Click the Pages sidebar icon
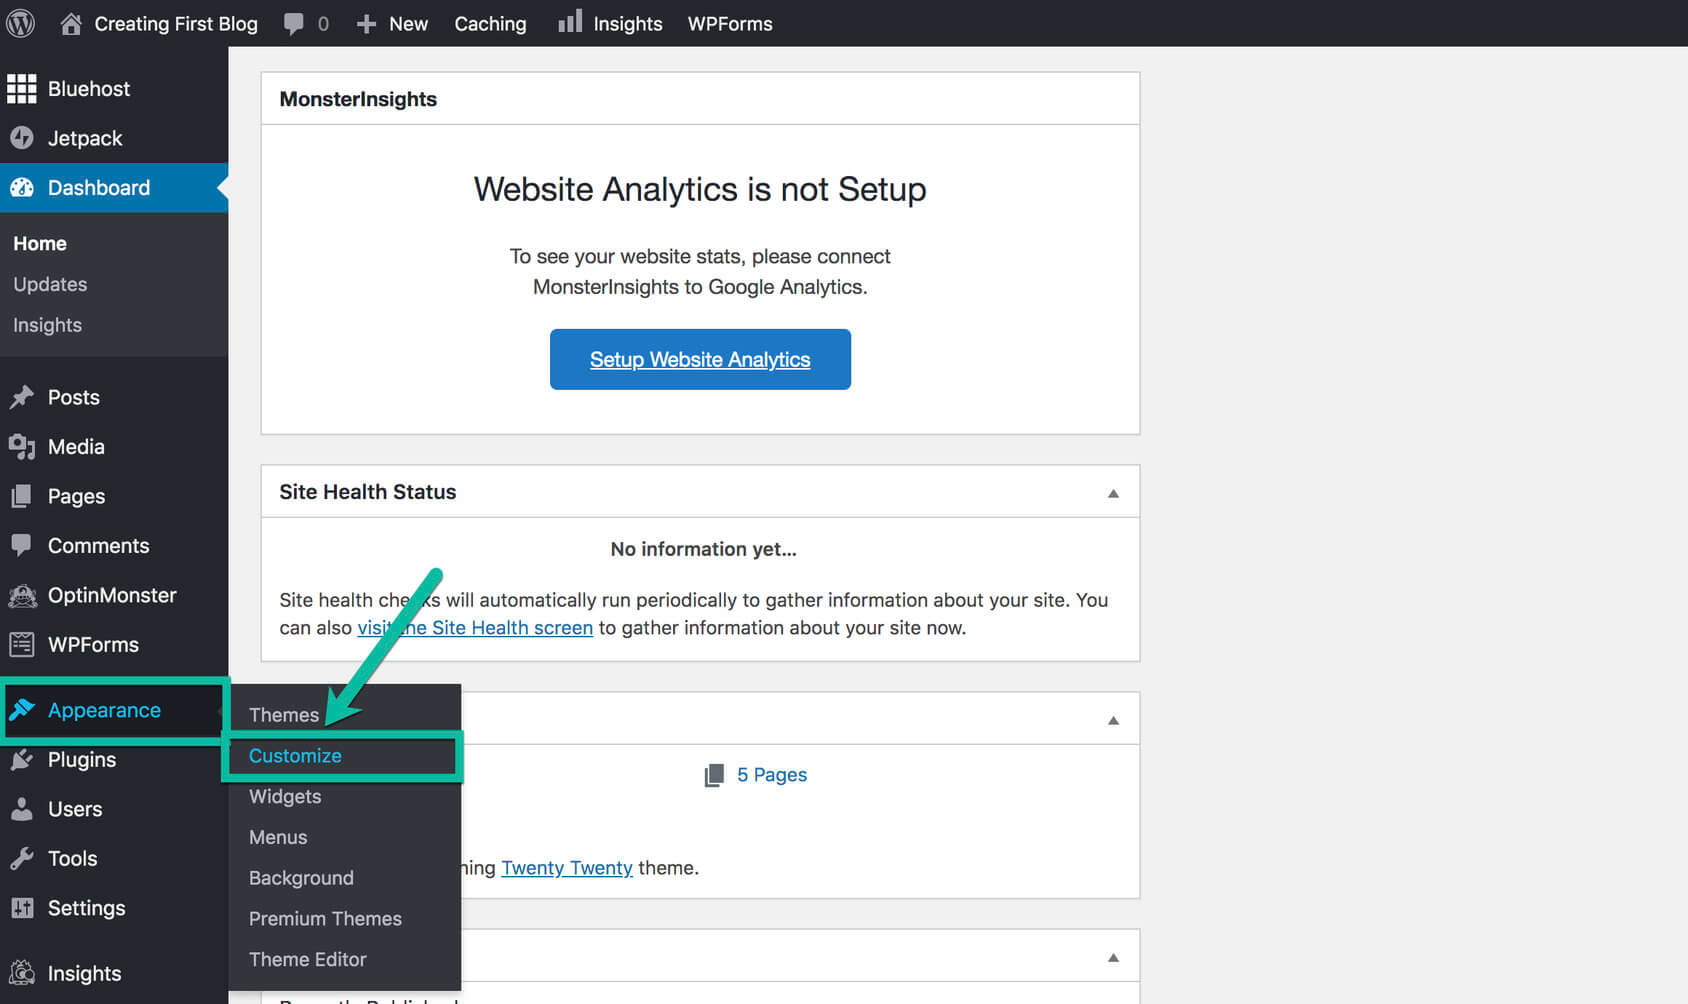Viewport: 1688px width, 1004px height. click(22, 496)
